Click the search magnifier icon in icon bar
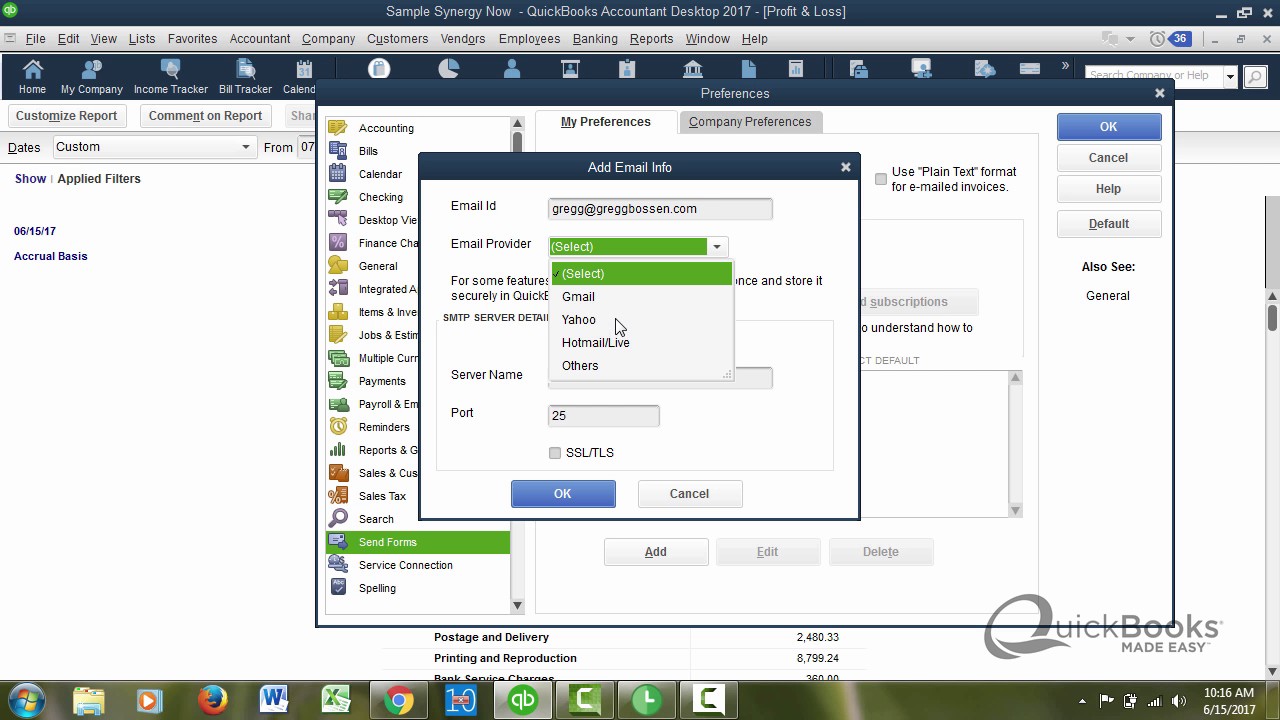1280x720 pixels. [1254, 76]
